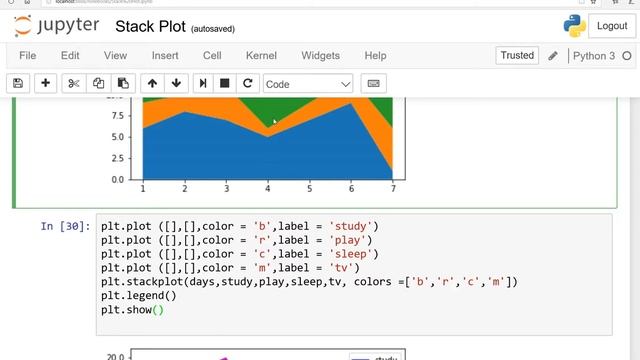640x360 pixels.
Task: Click the autosaved status text
Action: coord(213,29)
